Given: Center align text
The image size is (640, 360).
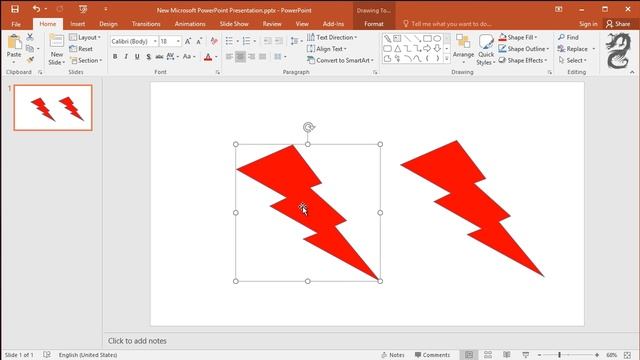Looking at the screenshot, I should [240, 56].
